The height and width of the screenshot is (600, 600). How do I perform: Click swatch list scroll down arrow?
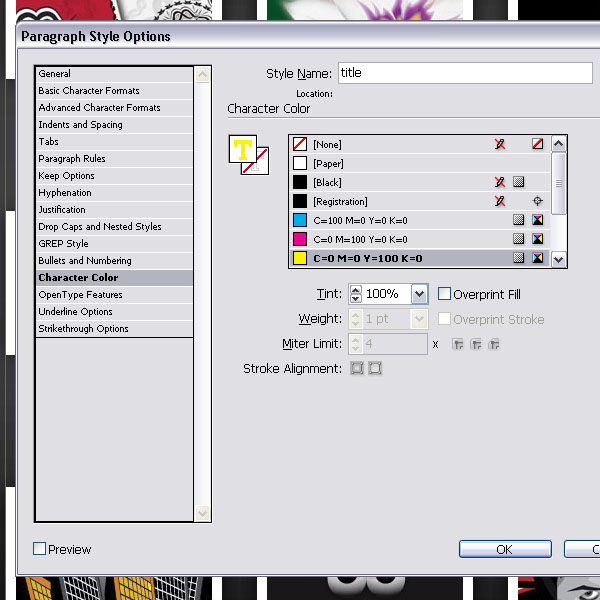559,259
